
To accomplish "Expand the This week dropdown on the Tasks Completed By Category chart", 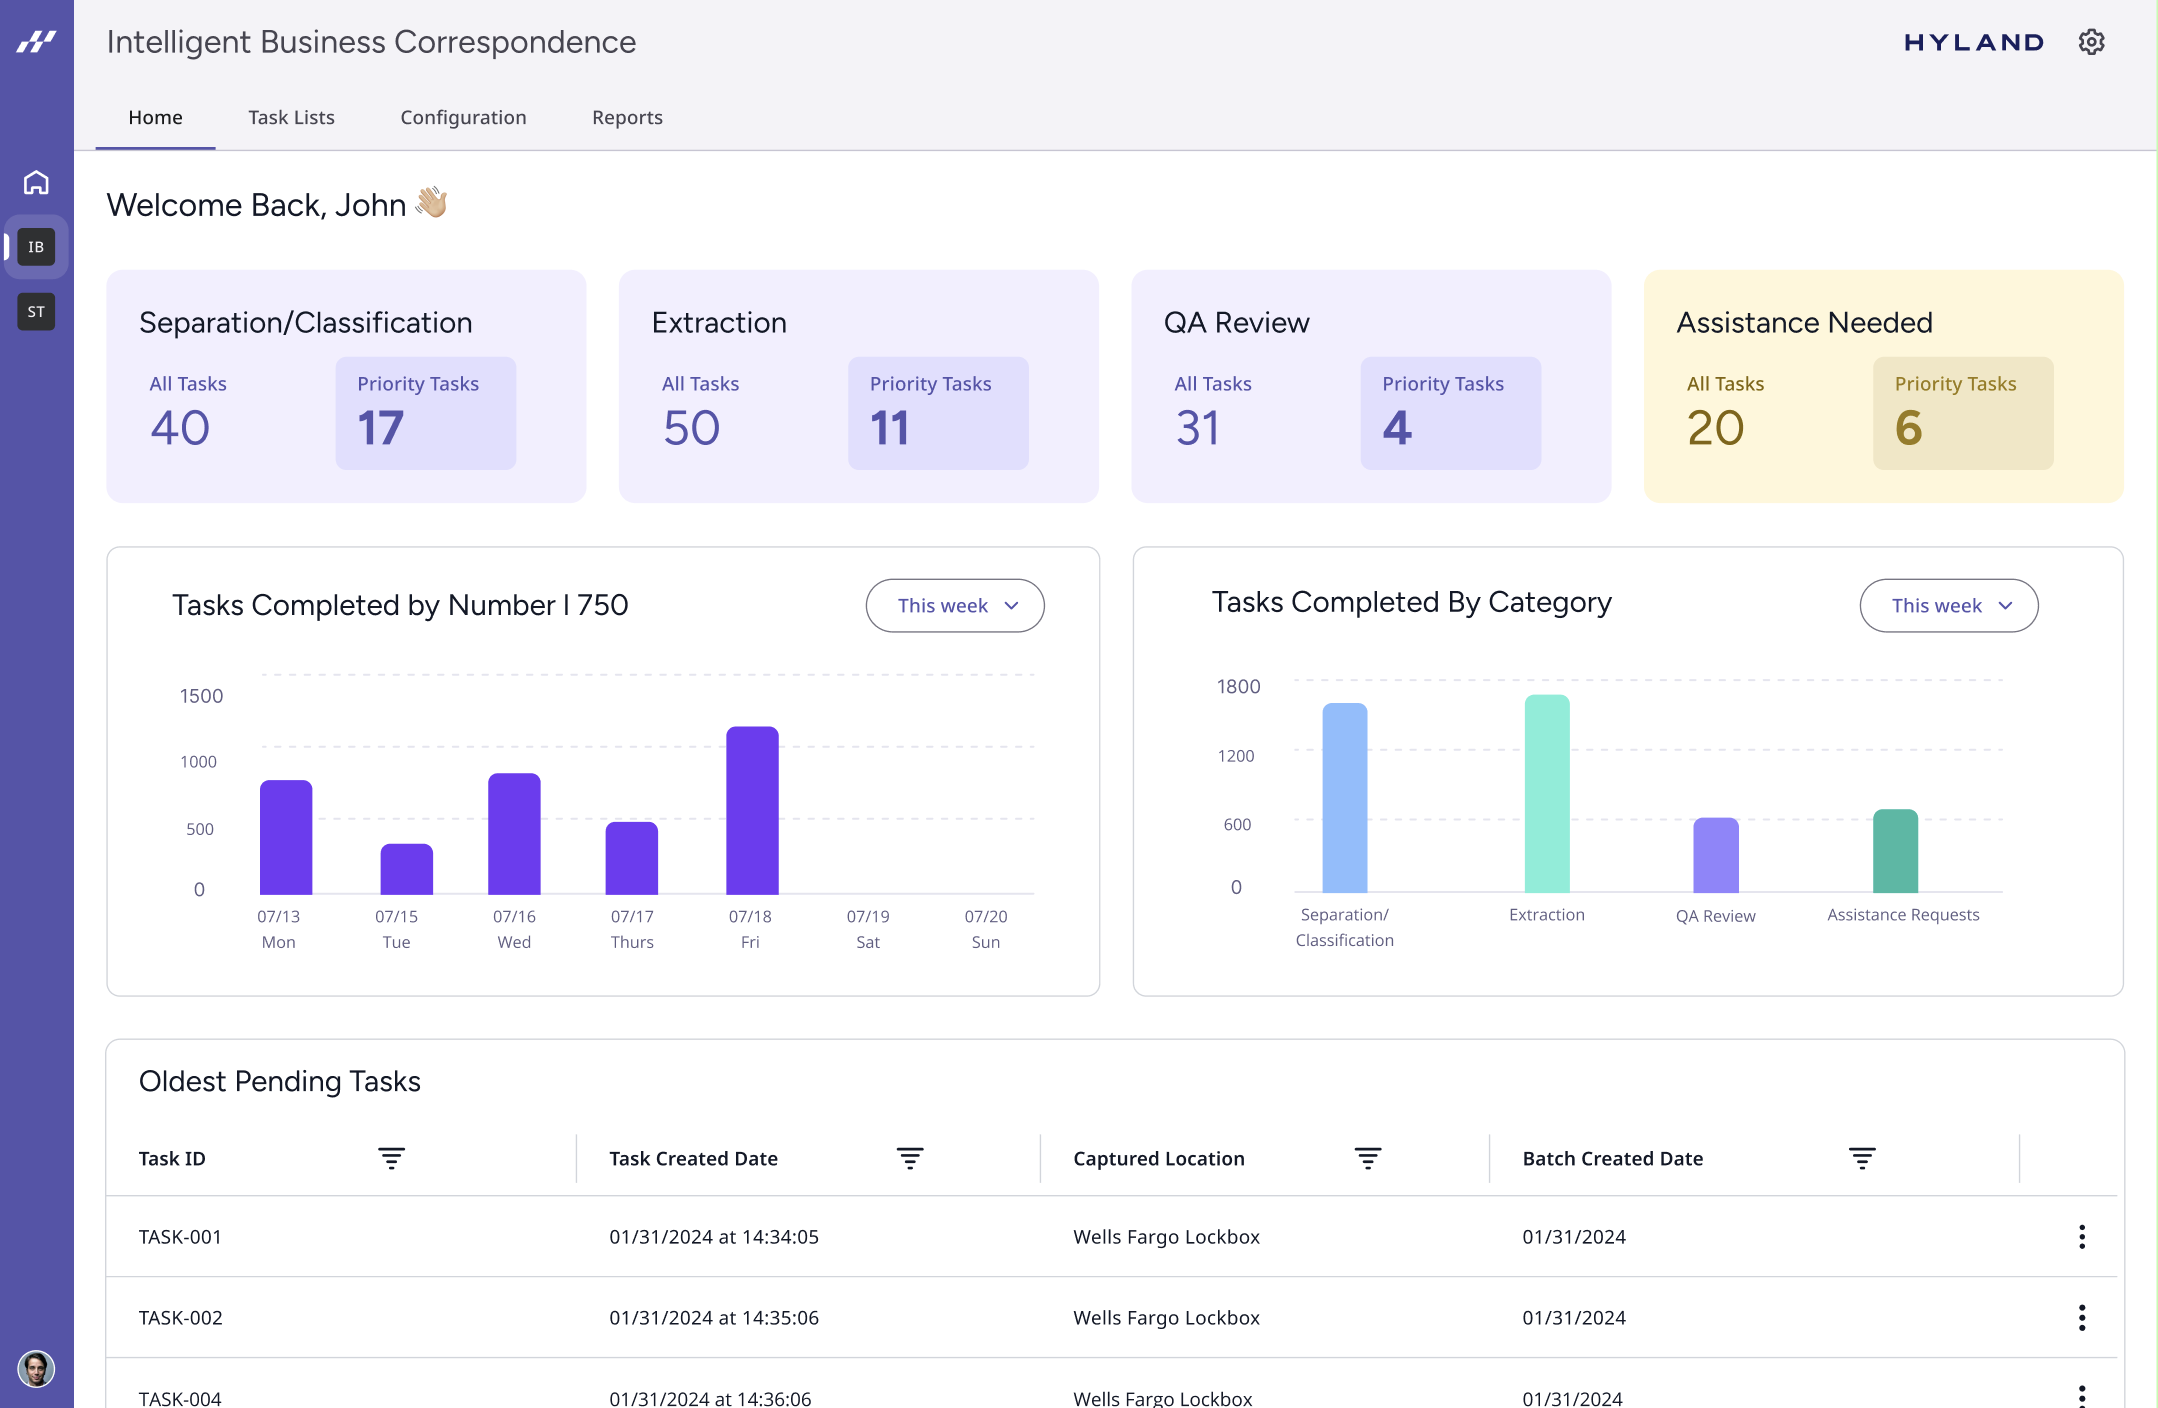I will (x=1948, y=606).
